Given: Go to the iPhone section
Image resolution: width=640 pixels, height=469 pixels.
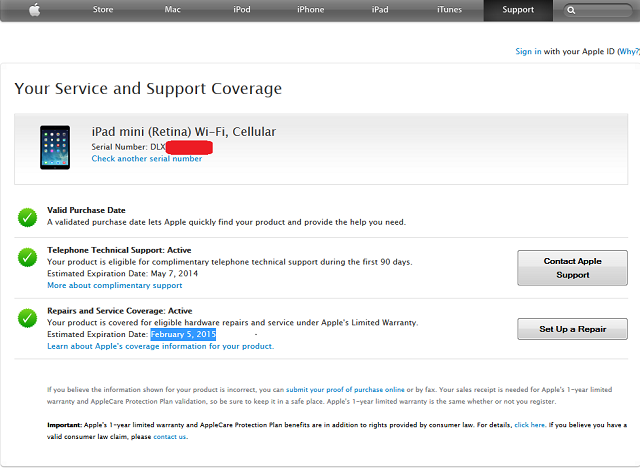Looking at the screenshot, I should click(x=311, y=9).
